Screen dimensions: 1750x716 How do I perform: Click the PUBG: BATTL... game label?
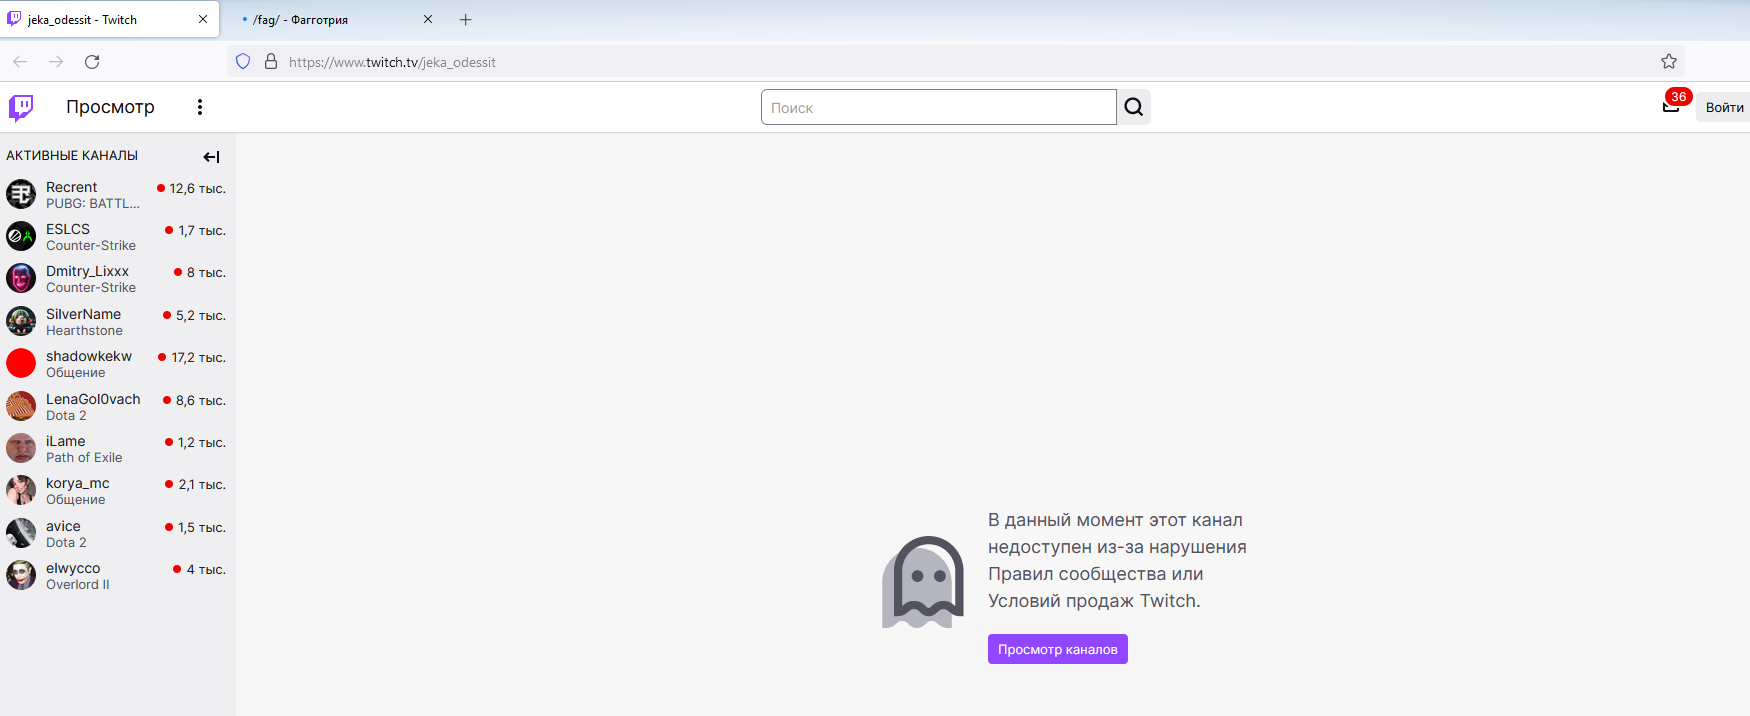tap(93, 204)
